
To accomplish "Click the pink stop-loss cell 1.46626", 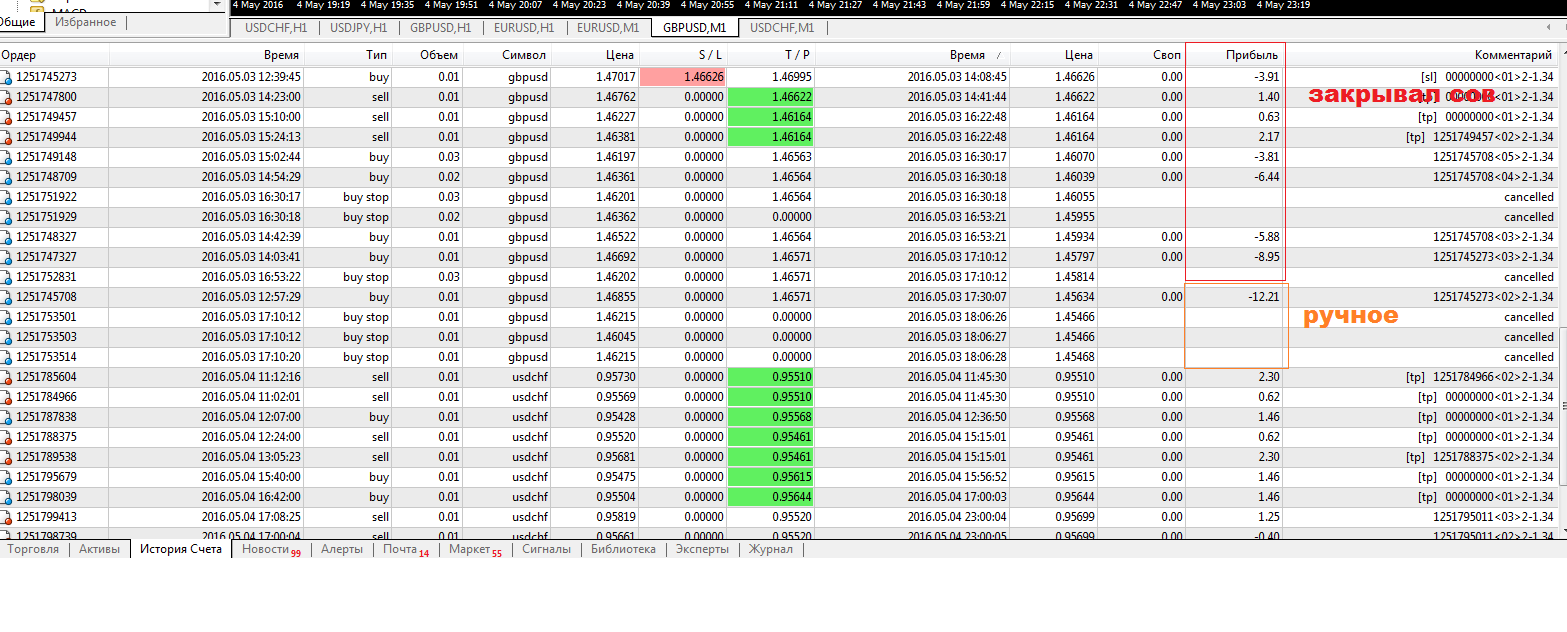I will click(682, 77).
